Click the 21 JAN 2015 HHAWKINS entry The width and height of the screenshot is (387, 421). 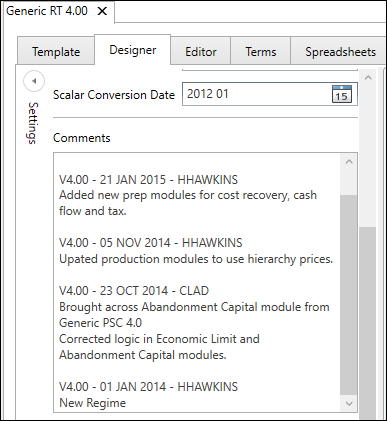pos(148,180)
